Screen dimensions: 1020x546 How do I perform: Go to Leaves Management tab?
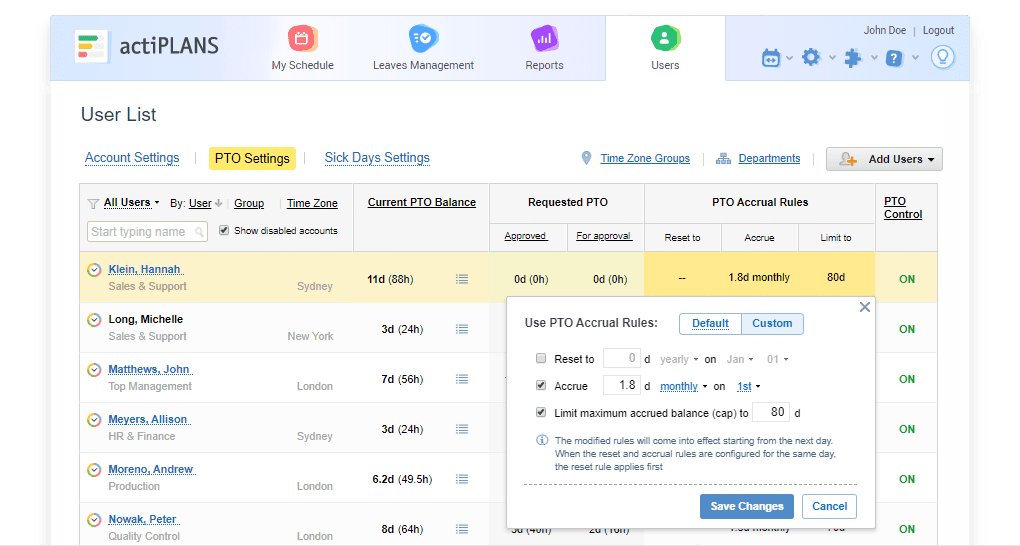(423, 48)
